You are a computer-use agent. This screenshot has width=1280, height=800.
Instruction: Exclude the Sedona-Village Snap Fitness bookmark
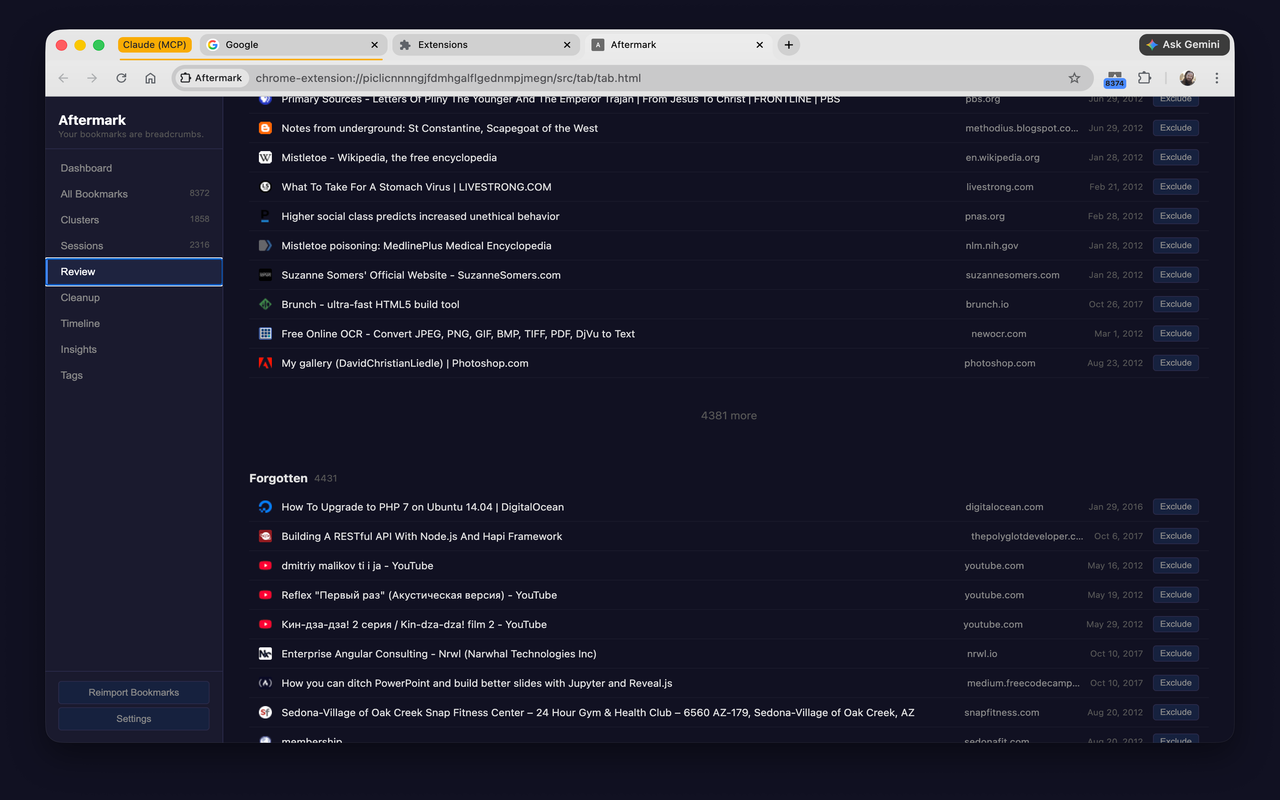[1176, 713]
